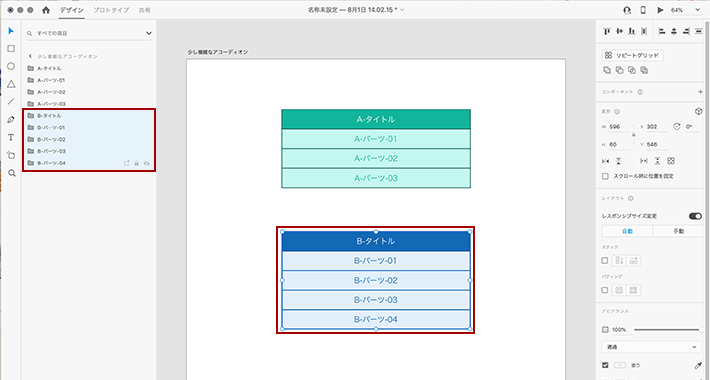Viewport: 710px width, 380px height.
Task: Click the rotation angle field
Action: click(x=692, y=127)
